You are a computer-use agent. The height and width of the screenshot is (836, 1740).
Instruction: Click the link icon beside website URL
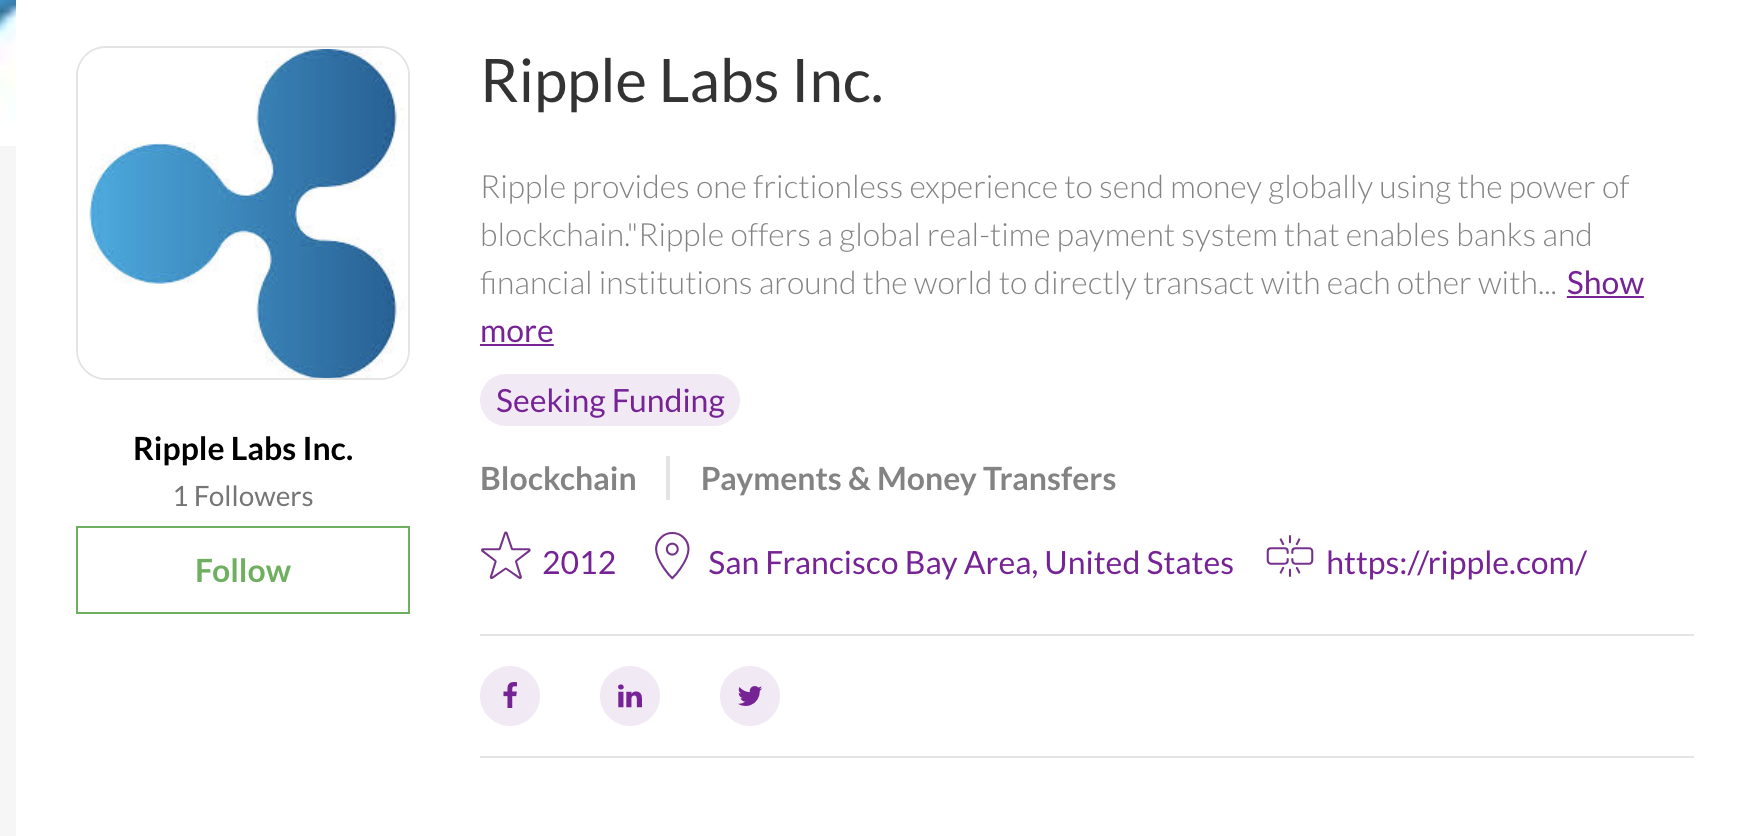click(x=1290, y=557)
